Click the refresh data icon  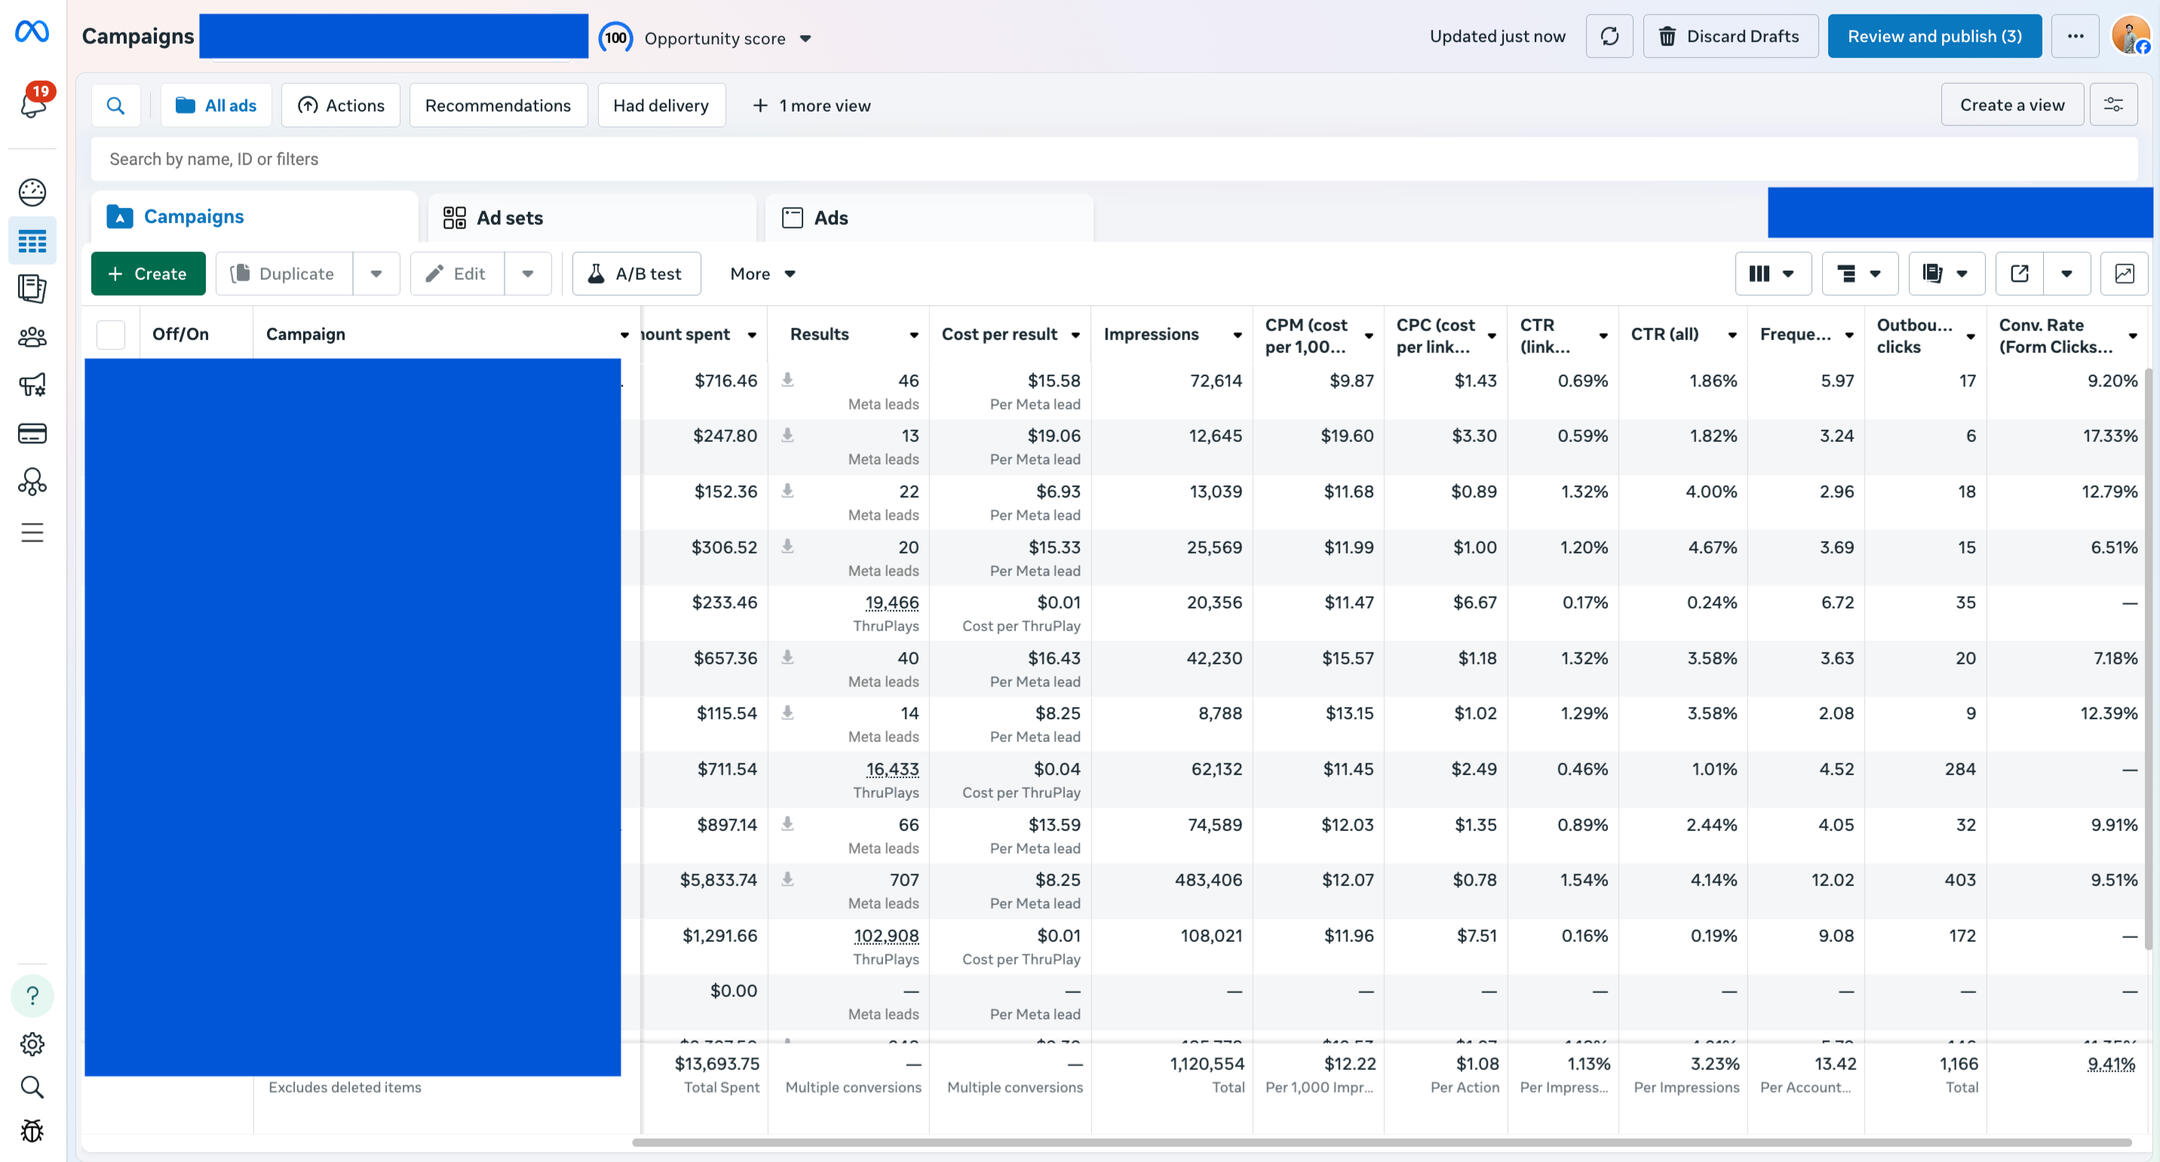pos(1609,36)
